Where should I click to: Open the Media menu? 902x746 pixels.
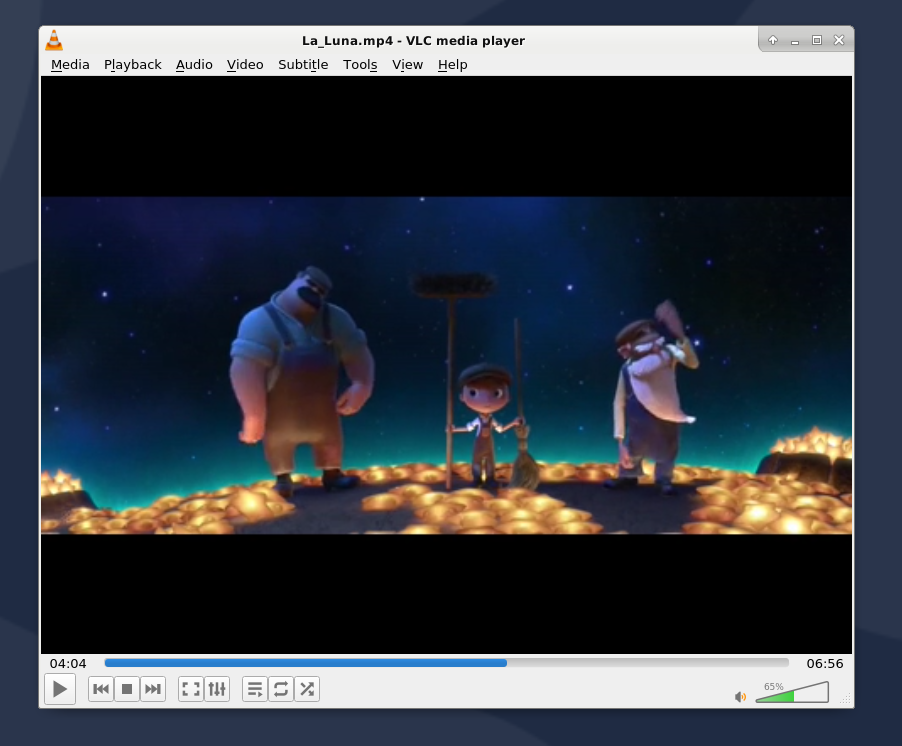point(70,65)
